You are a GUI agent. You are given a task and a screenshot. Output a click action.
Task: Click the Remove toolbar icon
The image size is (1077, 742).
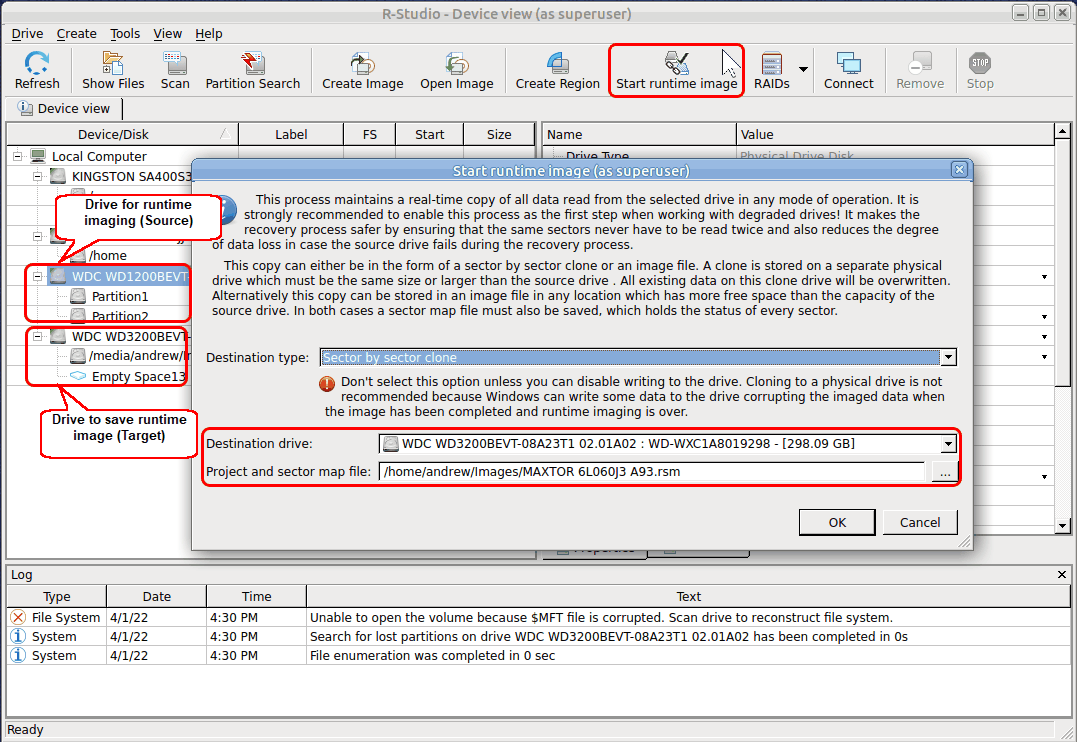coord(920,71)
